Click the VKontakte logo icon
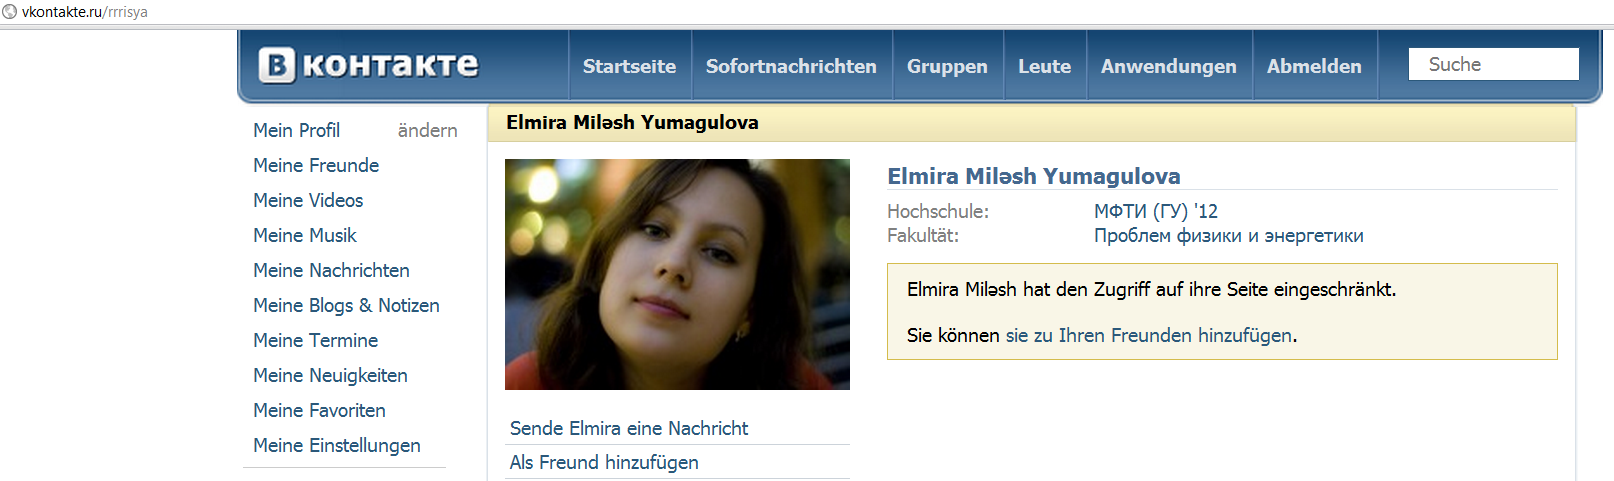The image size is (1614, 481). [x=277, y=65]
